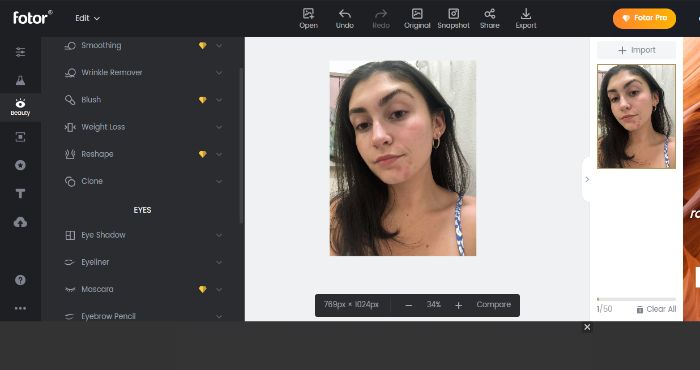The image size is (700, 370).
Task: Expand the Clone chevron
Action: coord(219,181)
